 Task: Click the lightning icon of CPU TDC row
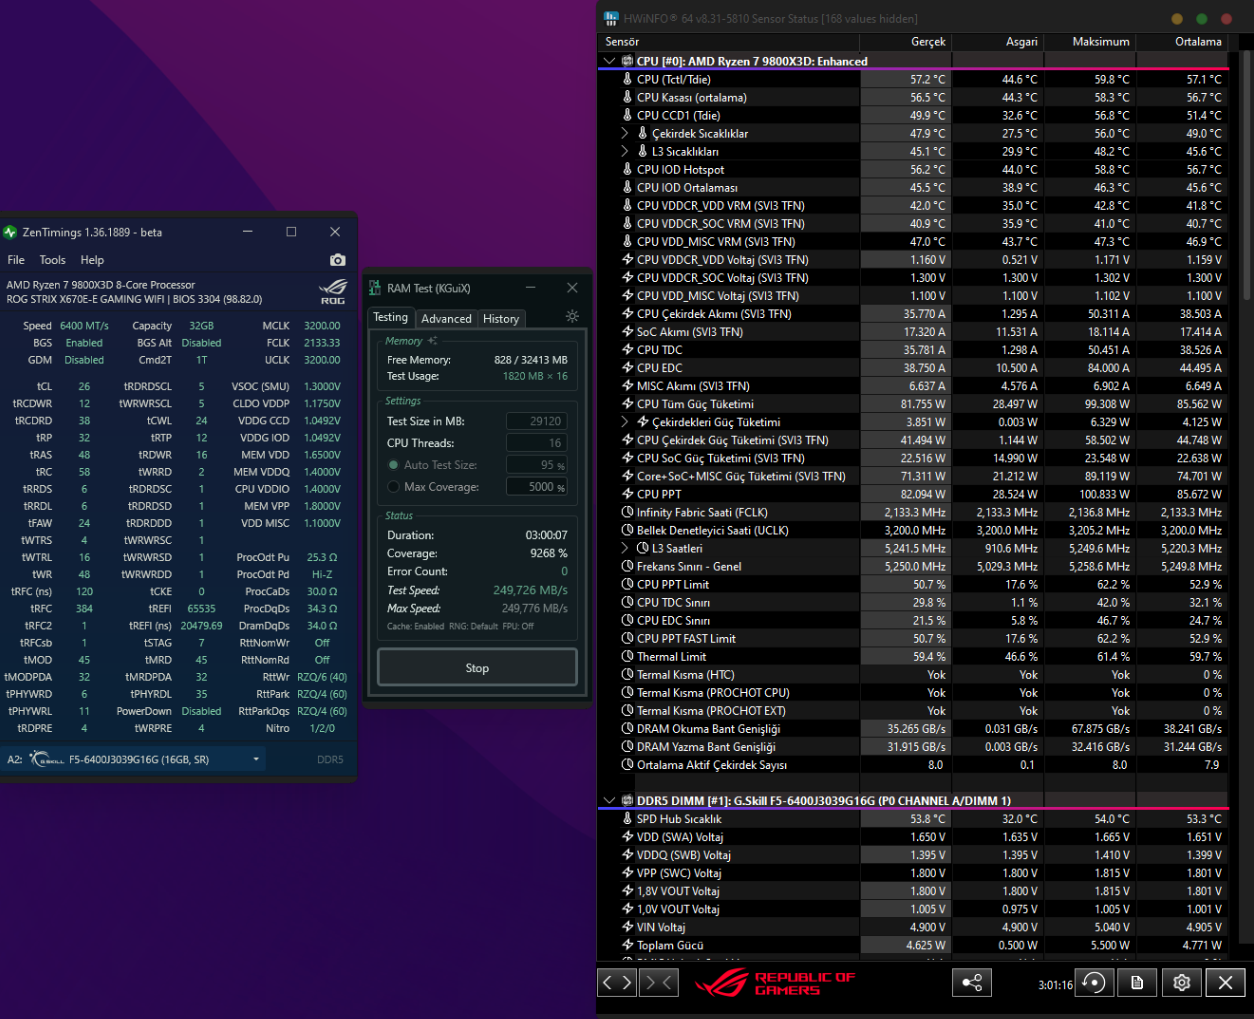tap(627, 350)
